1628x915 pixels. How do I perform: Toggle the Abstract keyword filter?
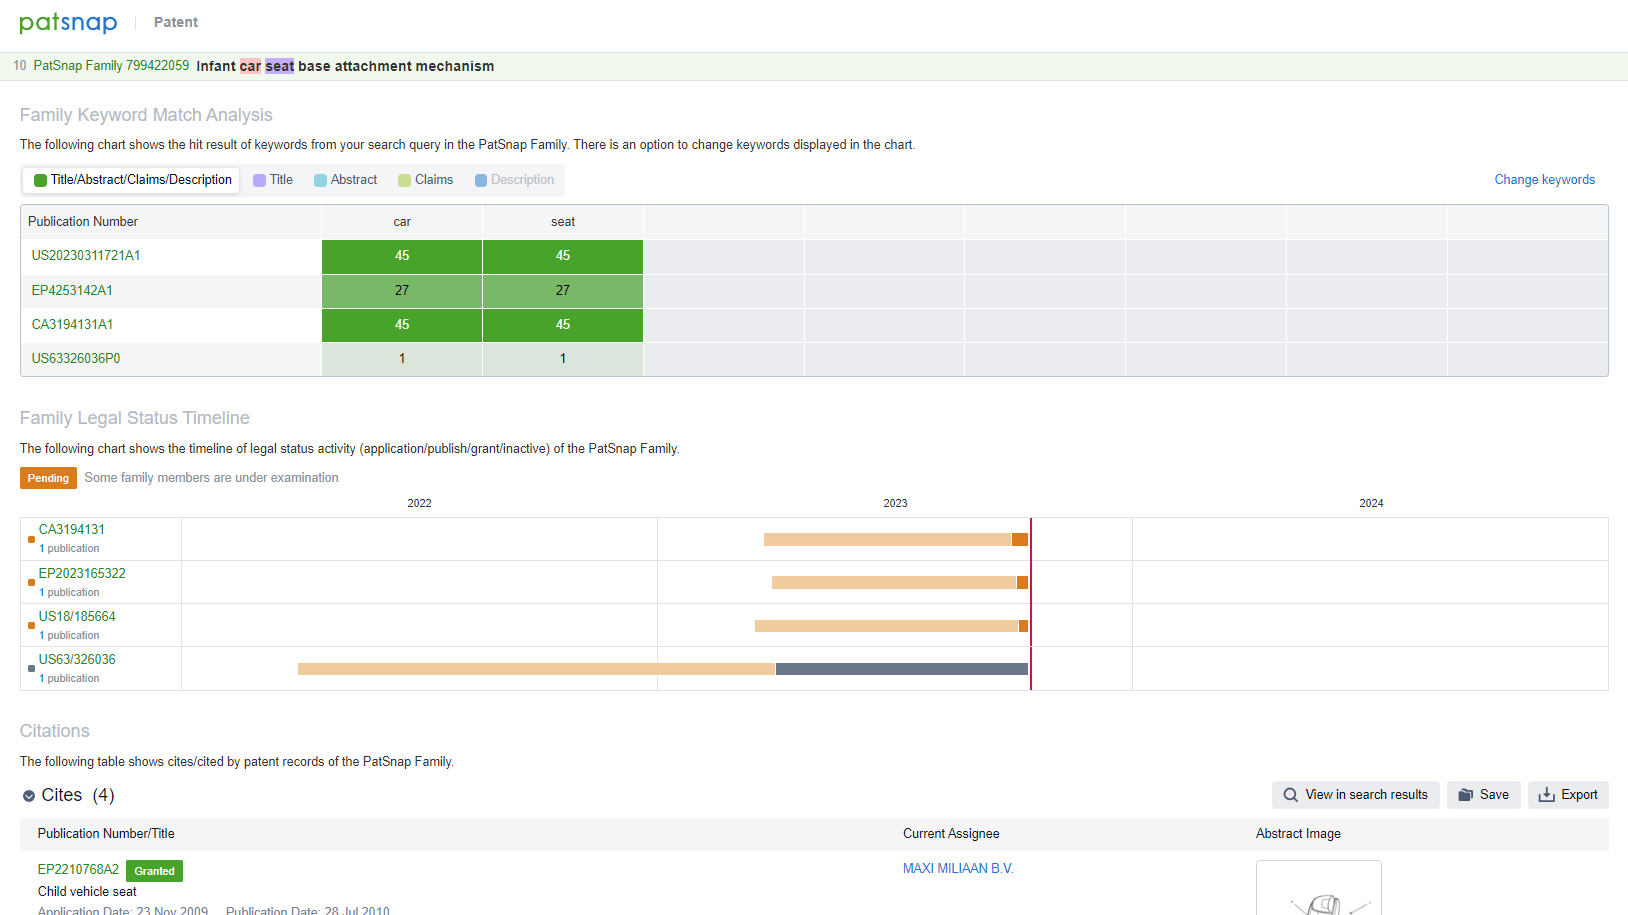coord(346,180)
